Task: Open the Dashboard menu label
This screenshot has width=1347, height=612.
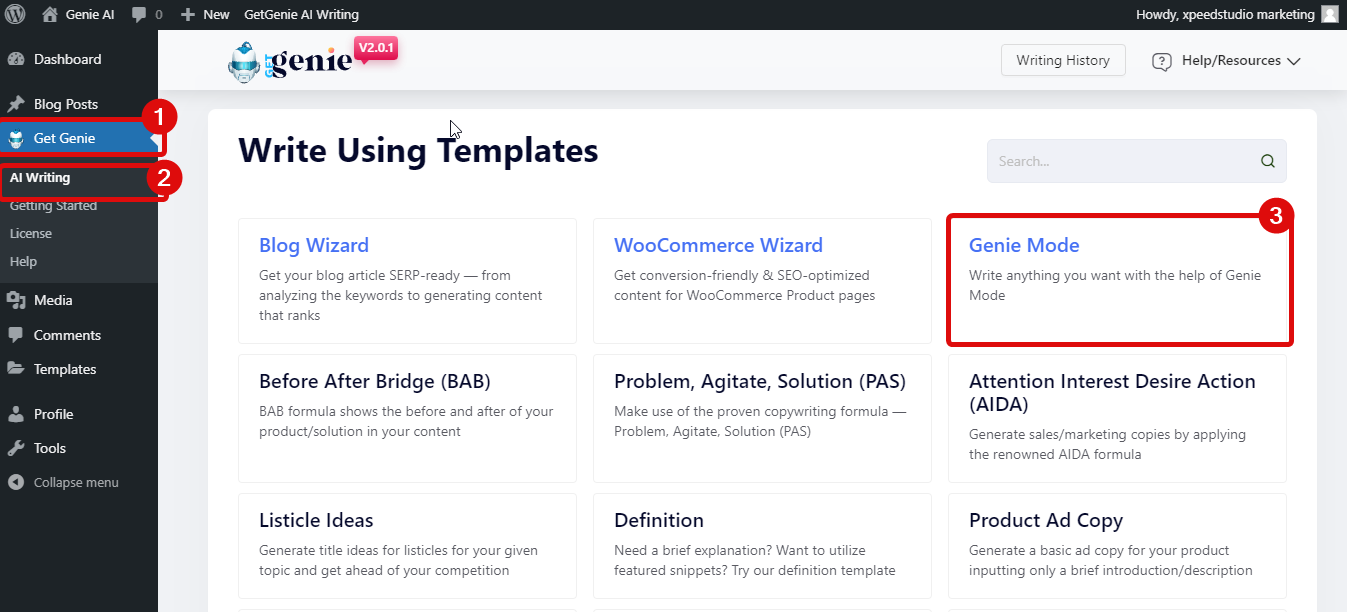Action: click(x=68, y=59)
